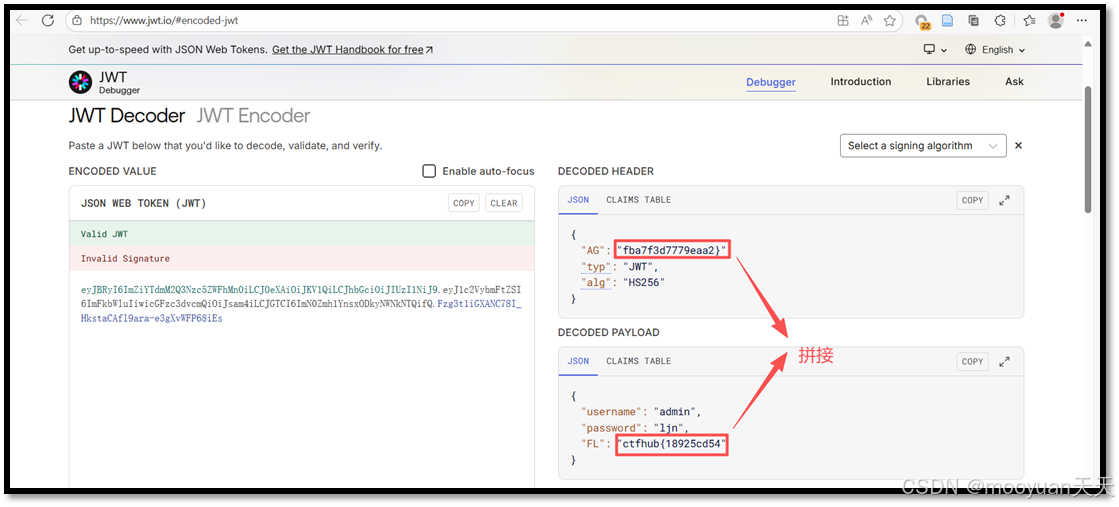1119x507 pixels.
Task: Open the Favorites list icon
Action: [x=1028, y=21]
